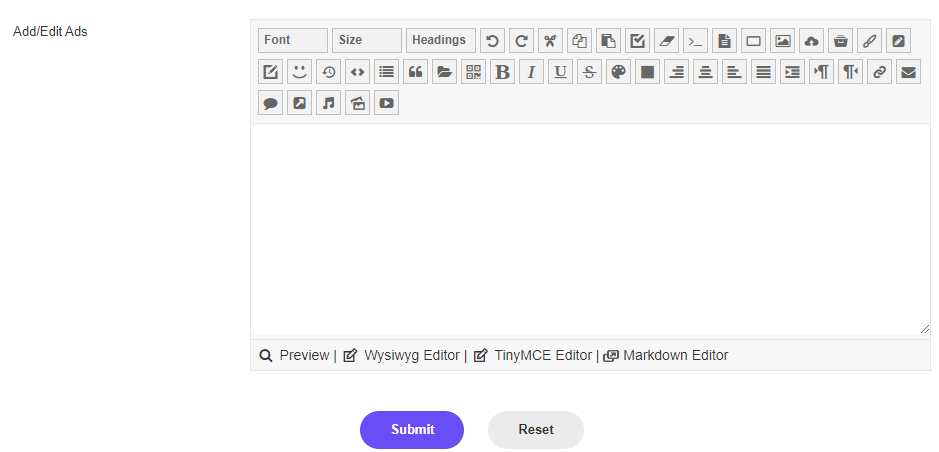Screen dimensions: 939x452
Task: Open the solid square background color
Action: 647,72
